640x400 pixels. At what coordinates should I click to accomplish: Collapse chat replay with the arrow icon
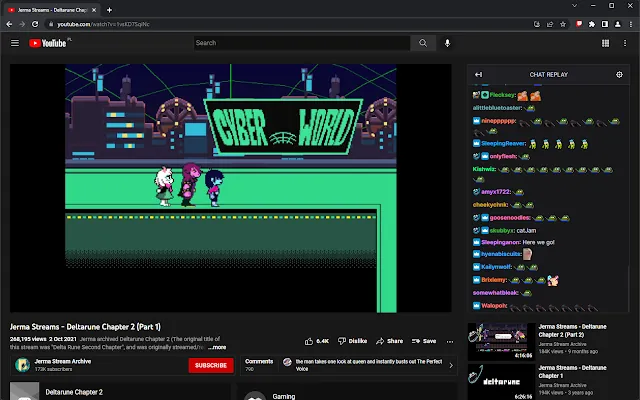478,74
